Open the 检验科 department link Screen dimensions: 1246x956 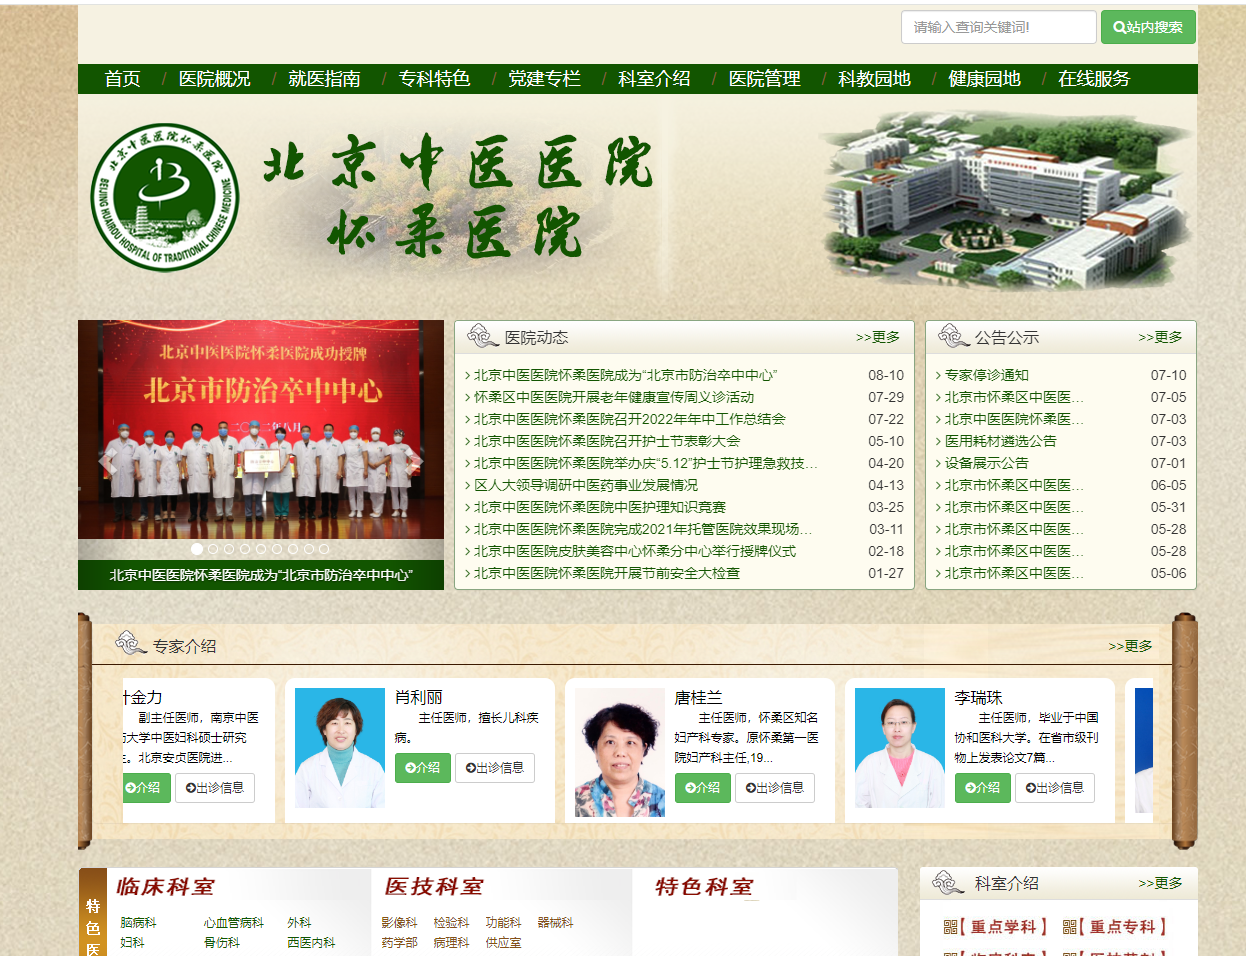[451, 923]
